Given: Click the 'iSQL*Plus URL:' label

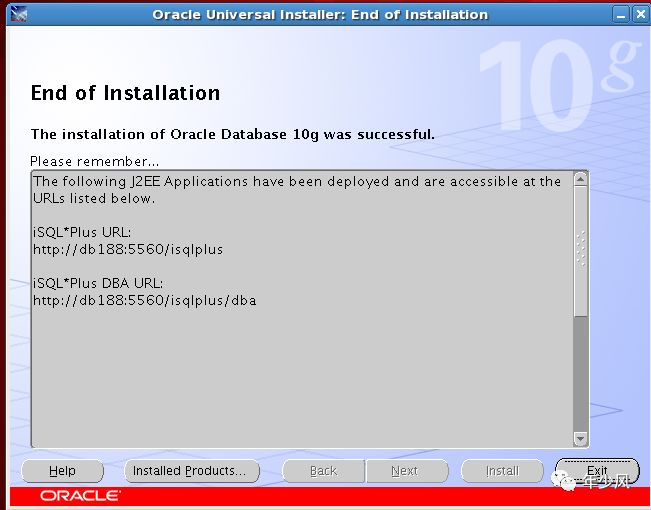Looking at the screenshot, I should click(x=82, y=232).
